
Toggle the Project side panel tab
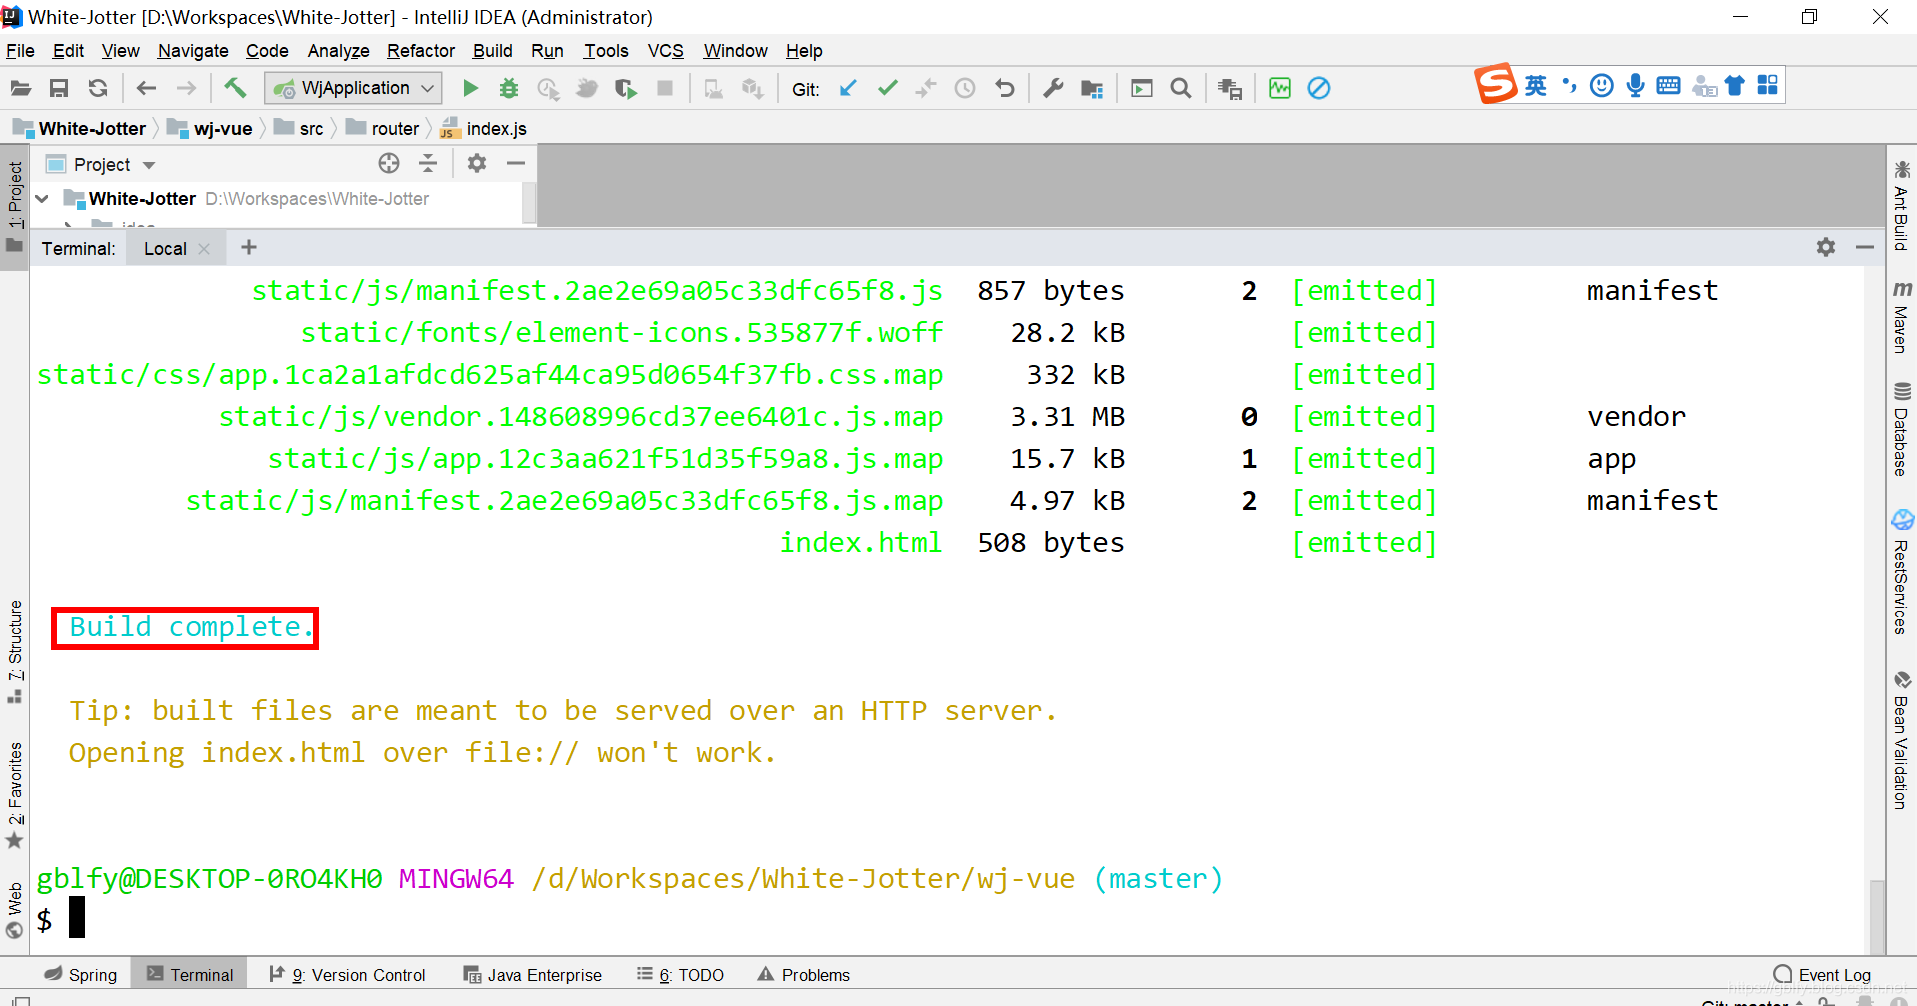point(15,207)
